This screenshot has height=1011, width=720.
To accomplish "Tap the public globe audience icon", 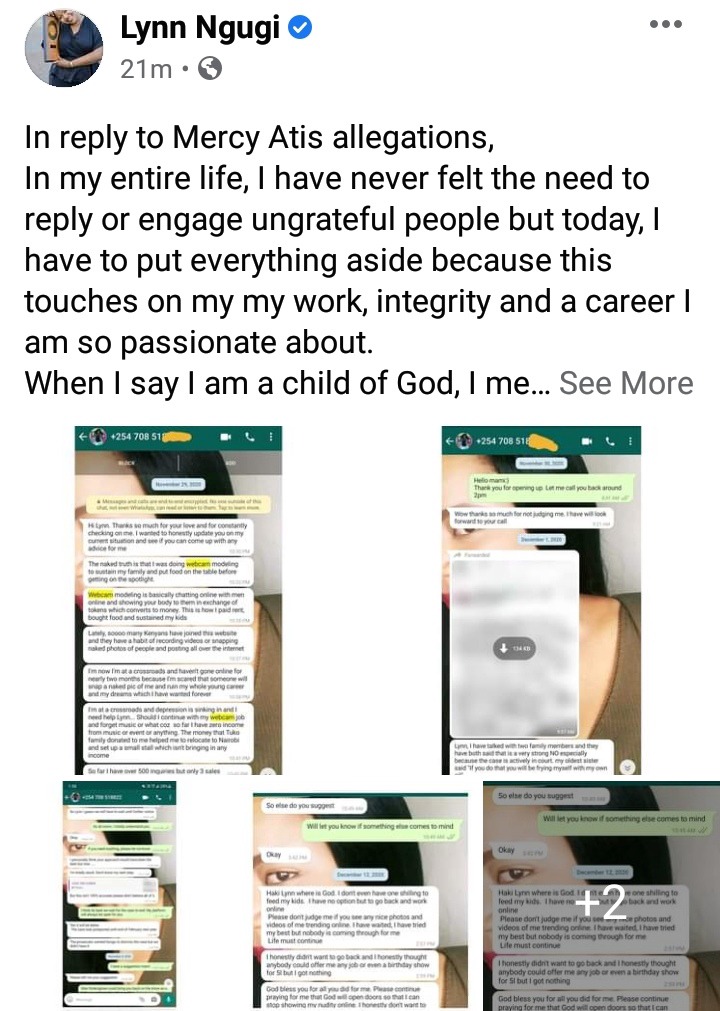I will pos(209,68).
